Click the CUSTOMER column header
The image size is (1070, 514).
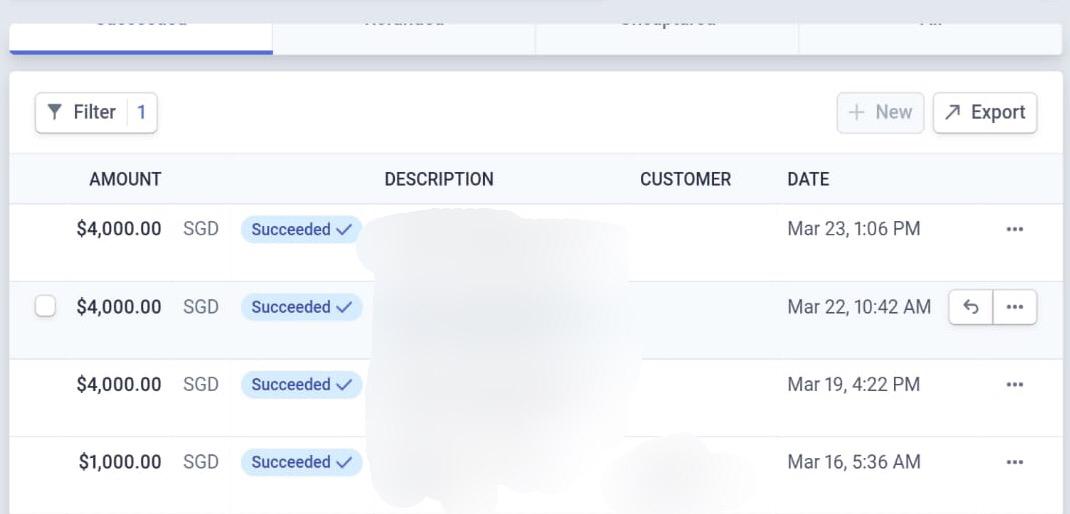point(685,179)
